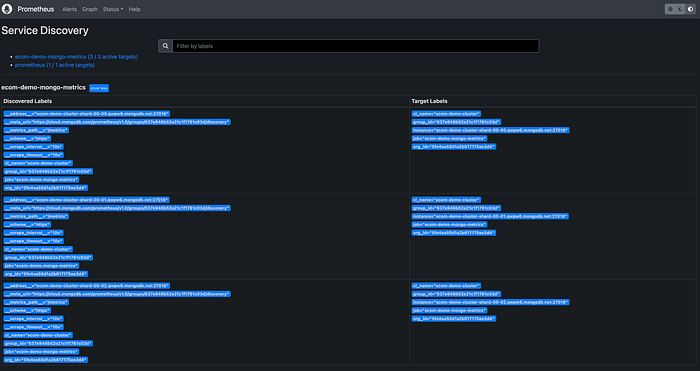
Task: Select the auto-contrast theme icon
Action: pyautogui.click(x=691, y=9)
